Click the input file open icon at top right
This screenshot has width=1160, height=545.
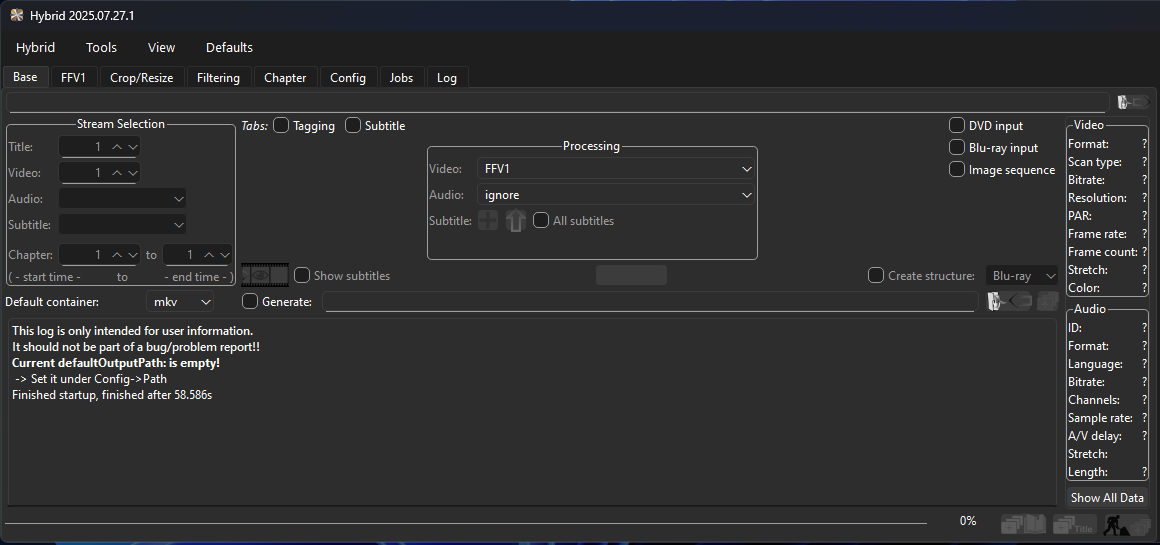click(1133, 102)
